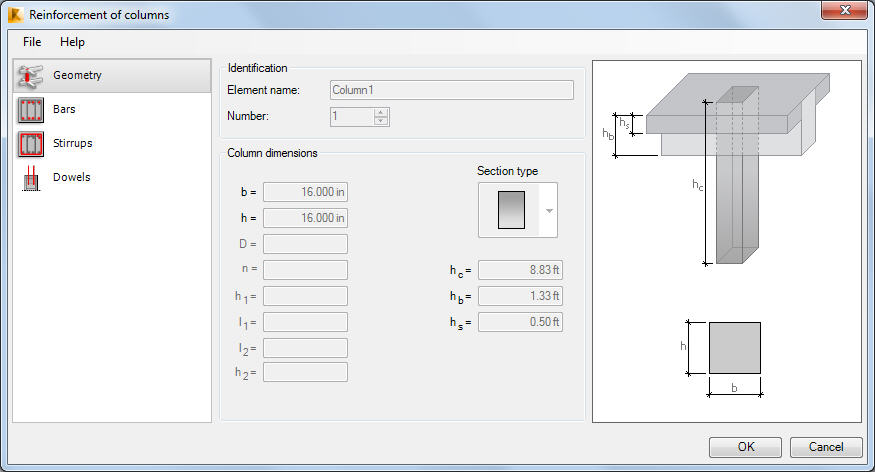
Task: Open the File menu
Action: tap(32, 42)
